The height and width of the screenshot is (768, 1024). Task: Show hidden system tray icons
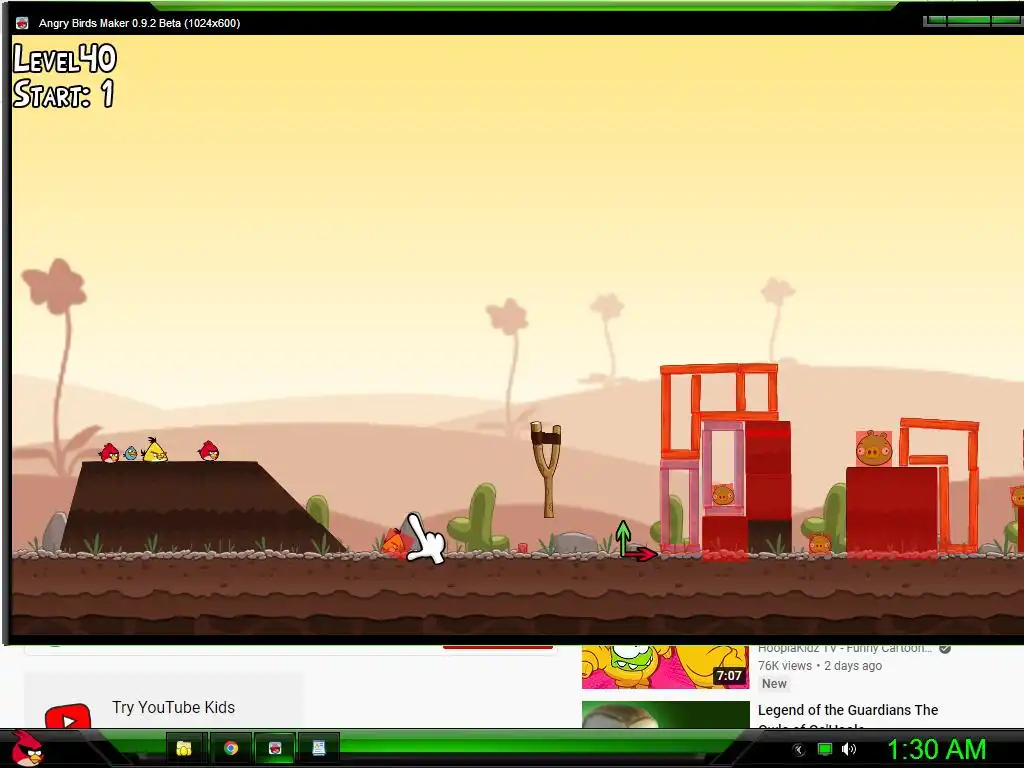pyautogui.click(x=798, y=750)
